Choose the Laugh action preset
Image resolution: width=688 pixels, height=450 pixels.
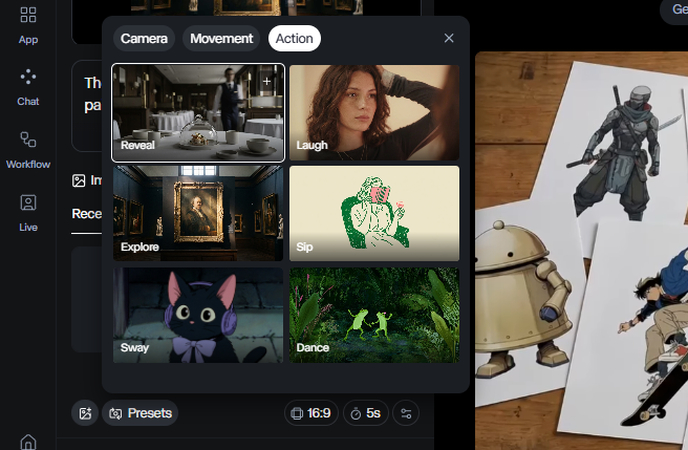[x=374, y=112]
